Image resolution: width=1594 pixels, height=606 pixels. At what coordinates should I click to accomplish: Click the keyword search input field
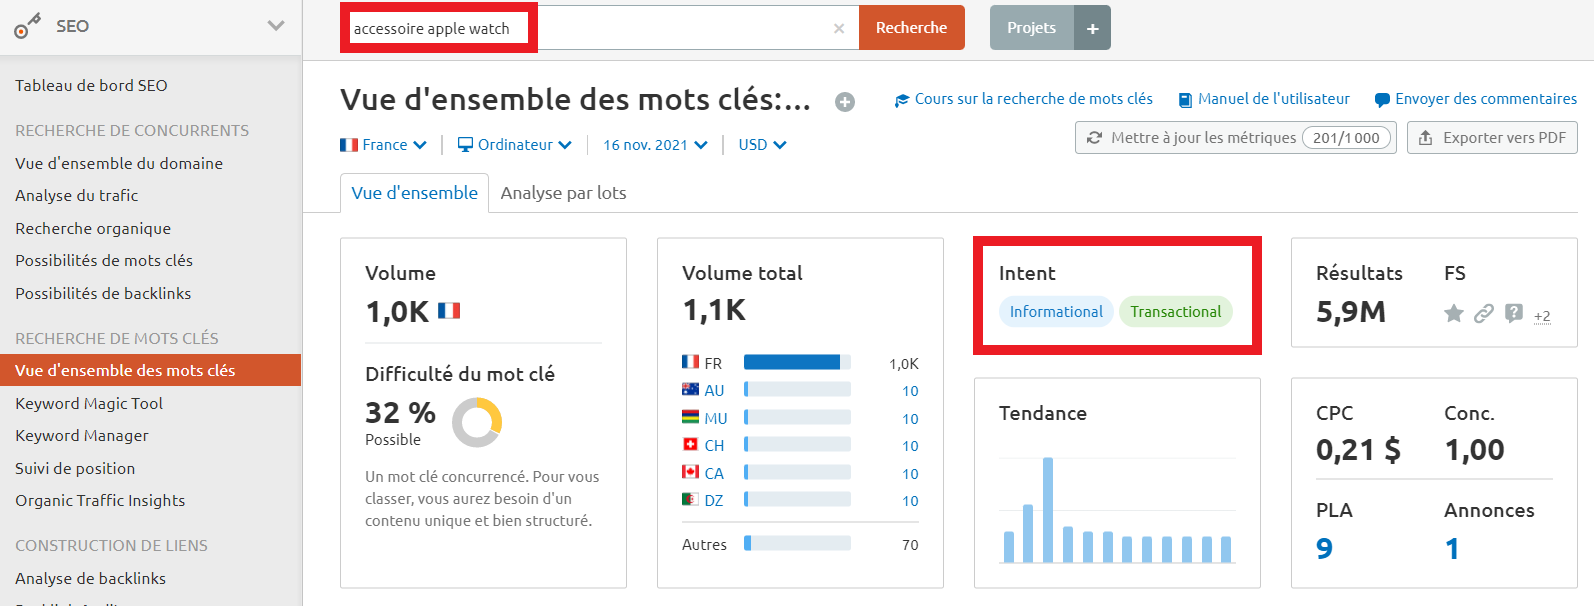tap(600, 27)
